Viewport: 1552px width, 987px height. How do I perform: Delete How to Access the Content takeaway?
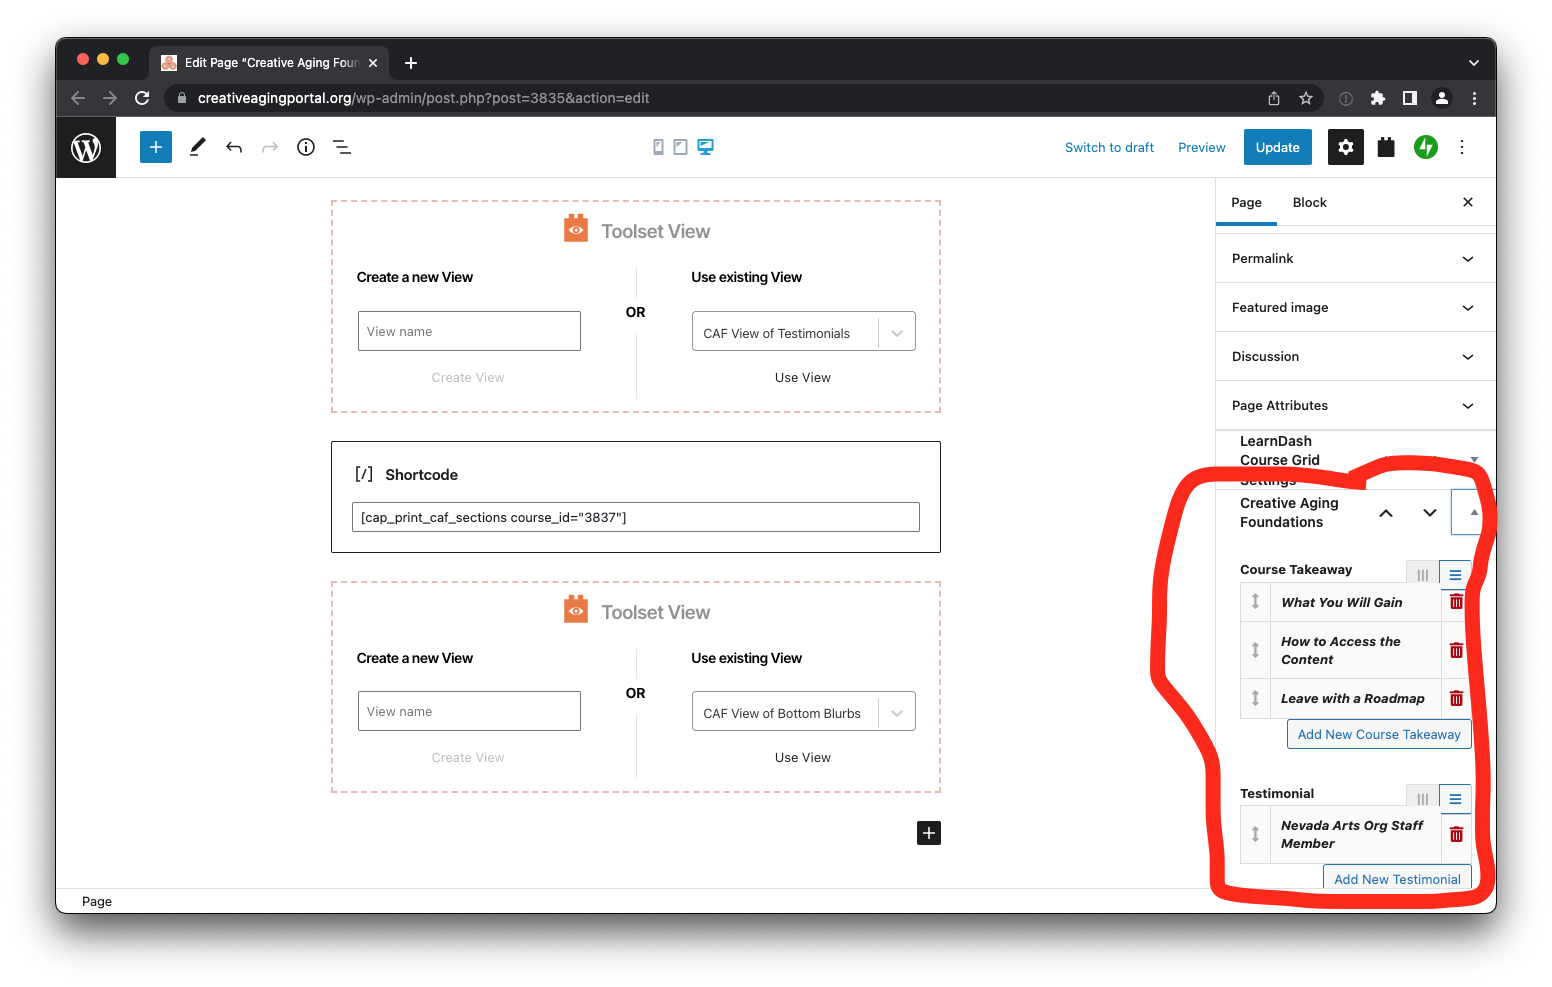point(1456,650)
